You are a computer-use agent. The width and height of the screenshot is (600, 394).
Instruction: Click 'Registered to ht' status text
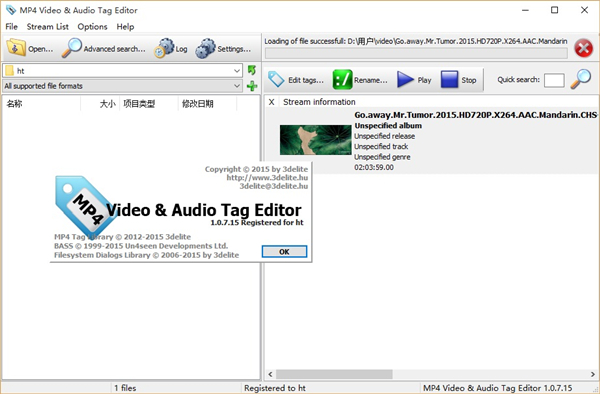pyautogui.click(x=275, y=388)
